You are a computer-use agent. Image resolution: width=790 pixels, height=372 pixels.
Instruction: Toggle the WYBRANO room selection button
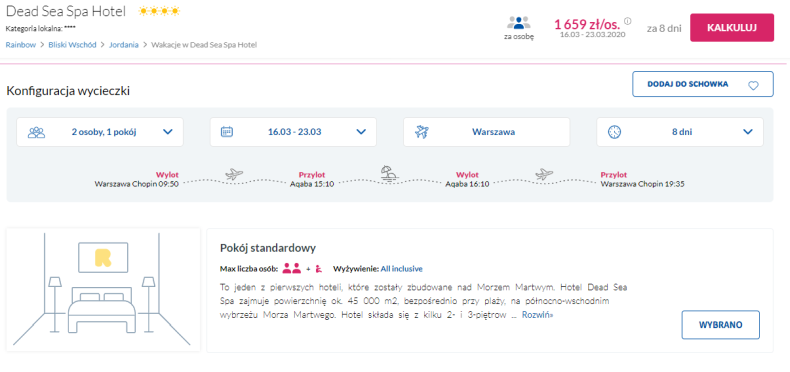720,325
